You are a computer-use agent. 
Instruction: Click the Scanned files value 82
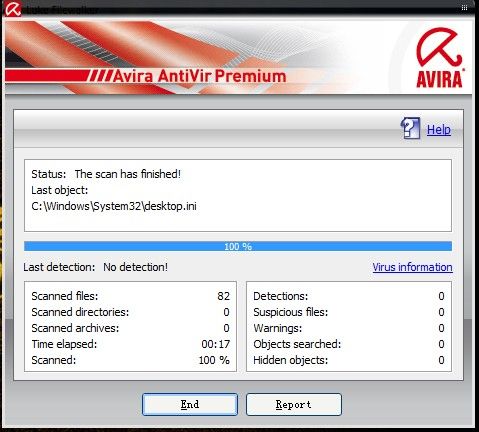[223, 296]
